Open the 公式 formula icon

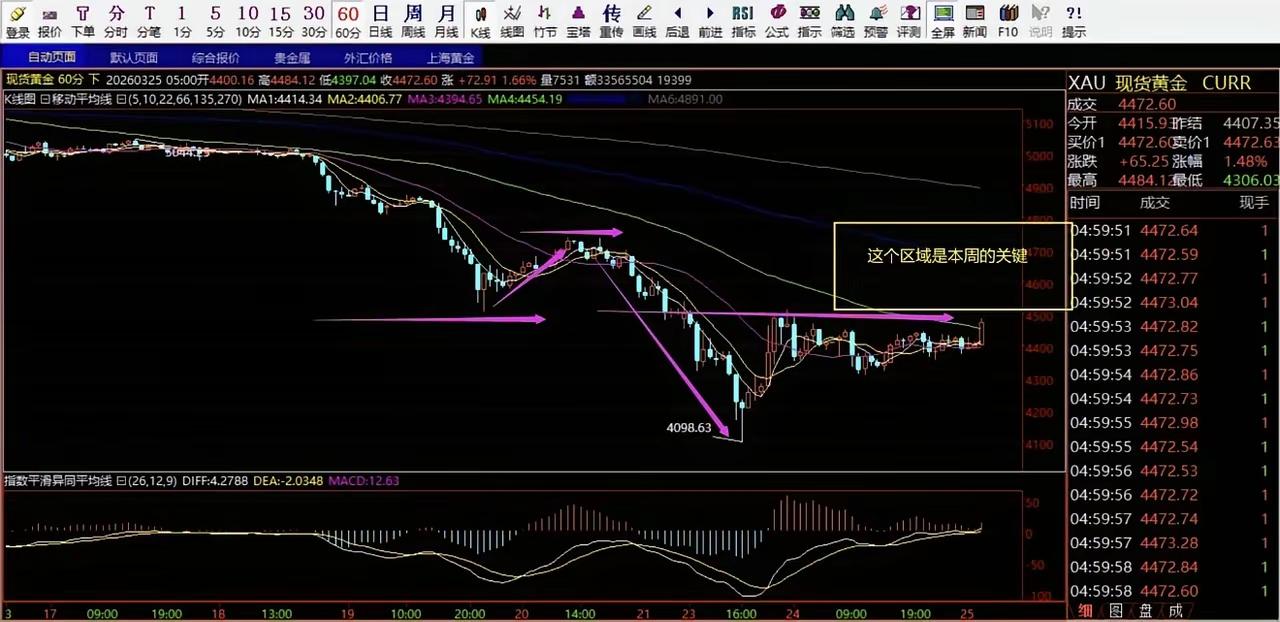point(776,20)
